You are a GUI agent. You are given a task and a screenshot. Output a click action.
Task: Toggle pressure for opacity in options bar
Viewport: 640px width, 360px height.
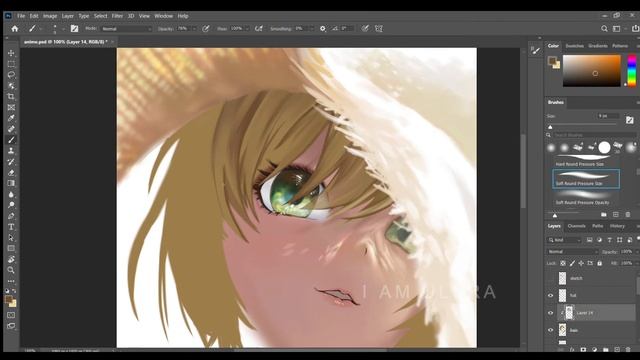click(206, 29)
